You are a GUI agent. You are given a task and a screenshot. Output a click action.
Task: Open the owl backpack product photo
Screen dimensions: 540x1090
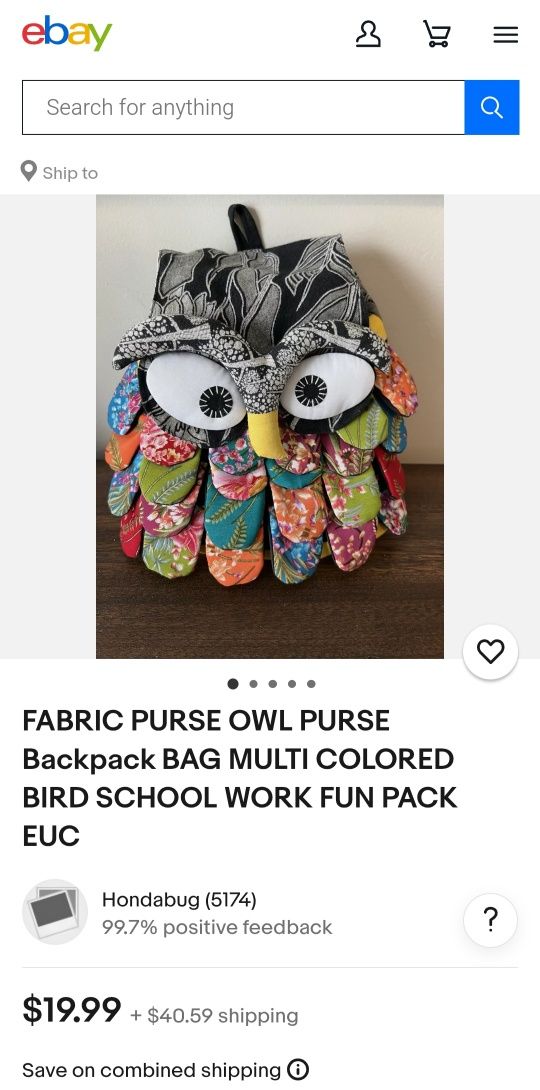pos(270,426)
